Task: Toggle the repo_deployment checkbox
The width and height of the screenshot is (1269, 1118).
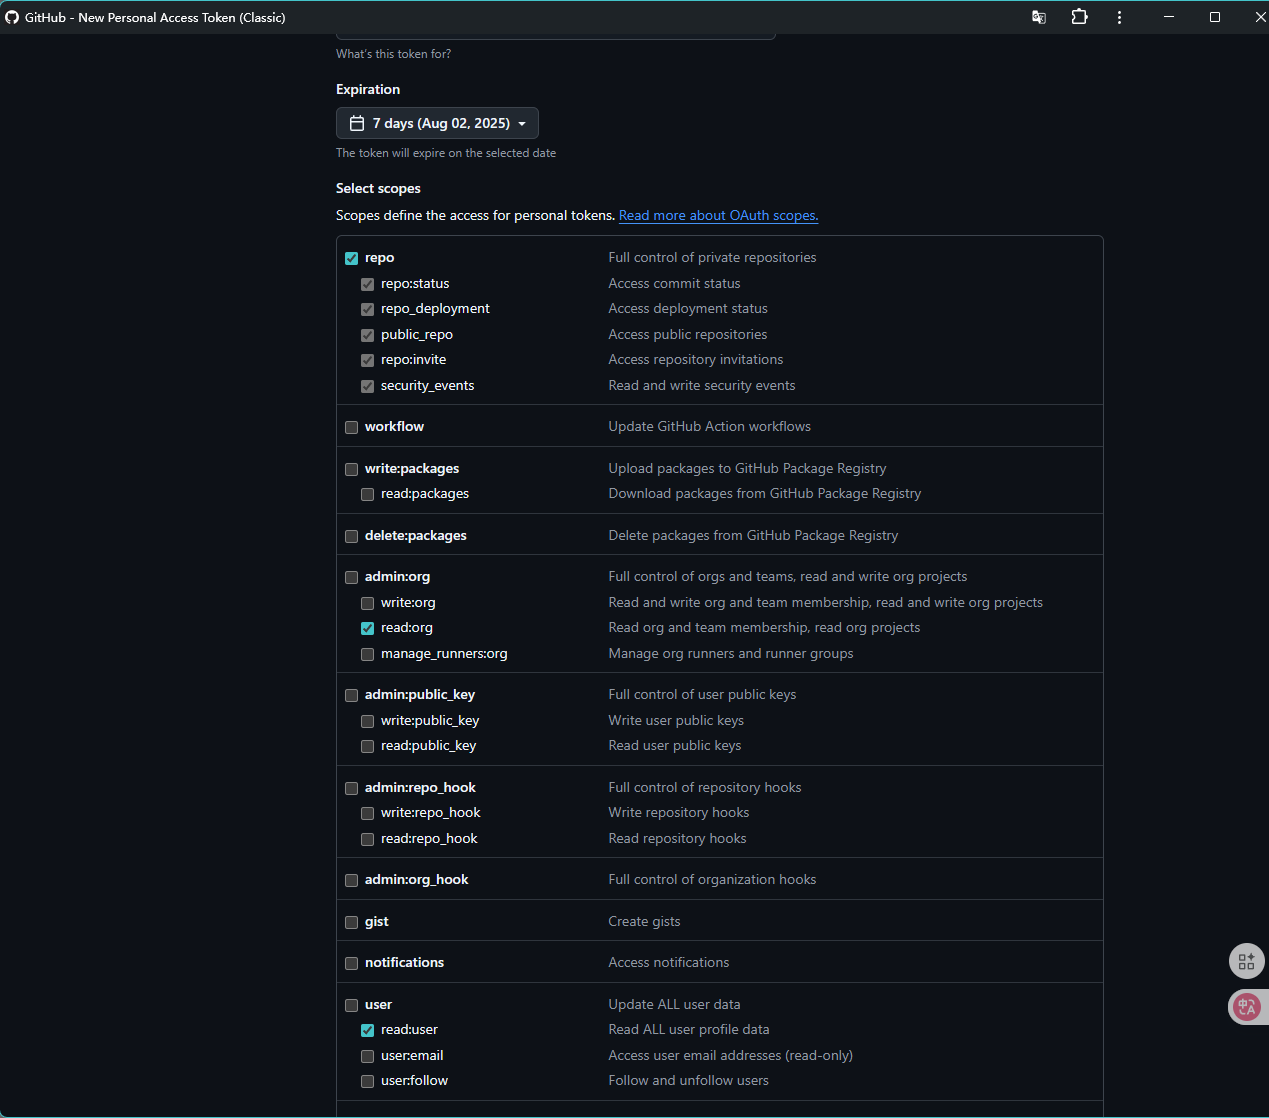Action: coord(368,309)
